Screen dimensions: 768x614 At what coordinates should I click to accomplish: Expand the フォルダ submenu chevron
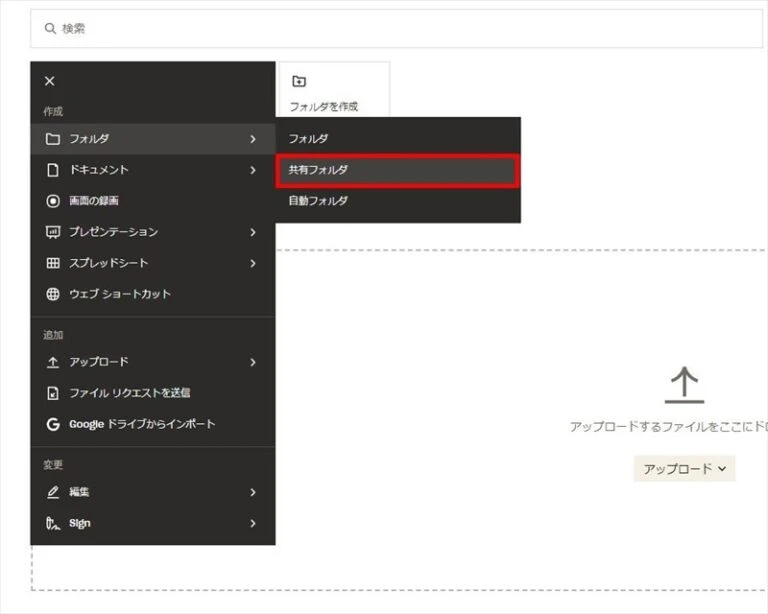click(x=253, y=139)
